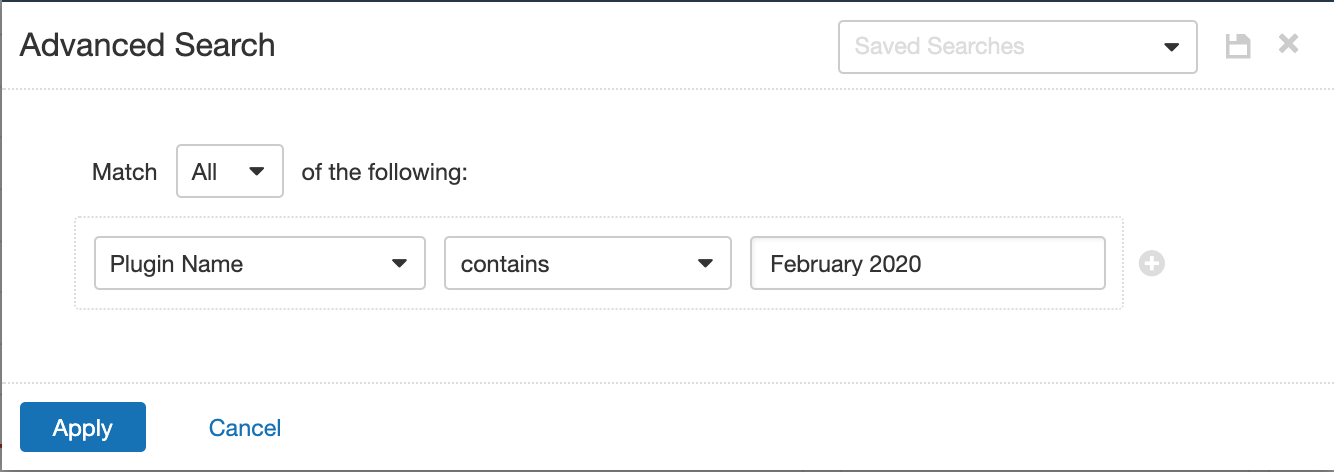Click the caret on the contains selector
This screenshot has width=1334, height=472.
(705, 264)
